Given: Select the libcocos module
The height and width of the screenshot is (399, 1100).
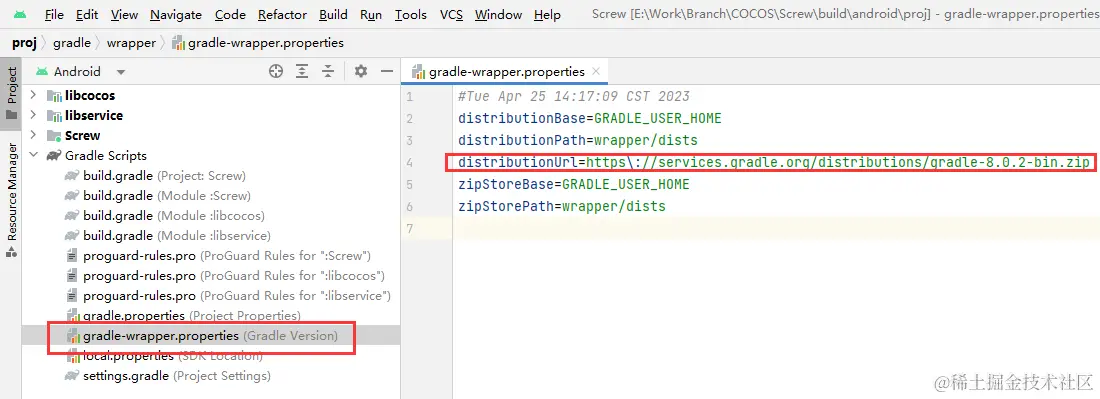Looking at the screenshot, I should [x=90, y=95].
